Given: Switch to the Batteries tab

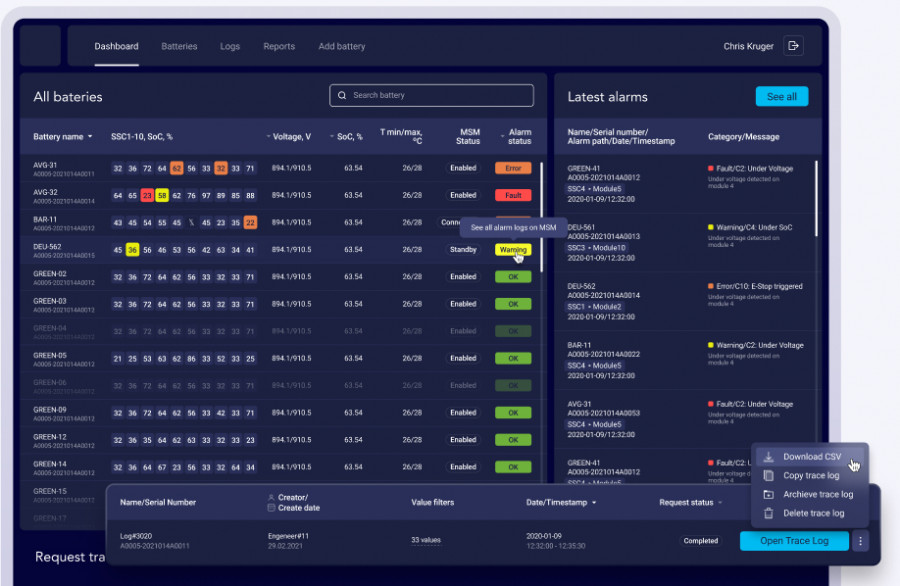Looking at the screenshot, I should point(179,46).
